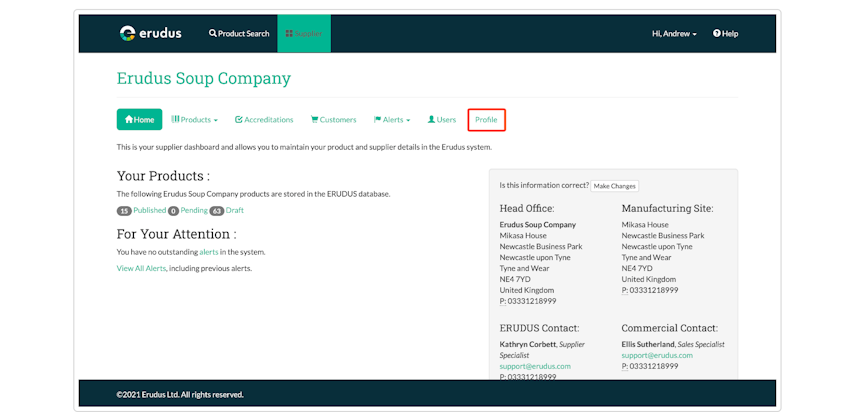
Task: Expand the Alerts dropdown menu
Action: coord(392,119)
